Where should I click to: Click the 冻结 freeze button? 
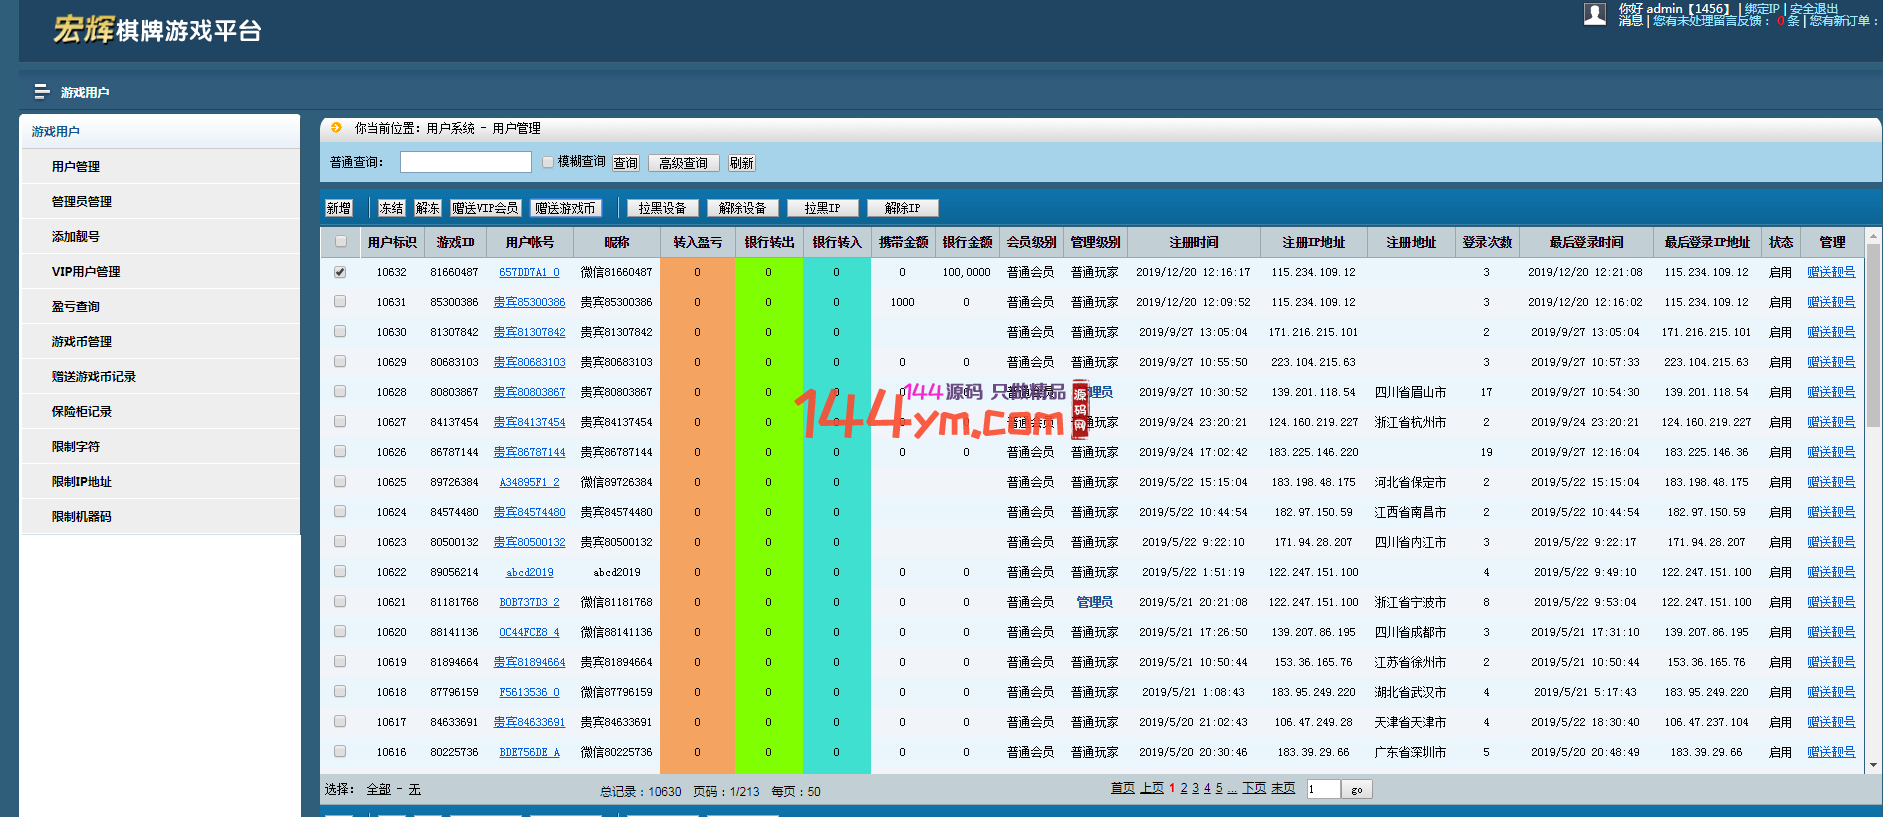391,208
